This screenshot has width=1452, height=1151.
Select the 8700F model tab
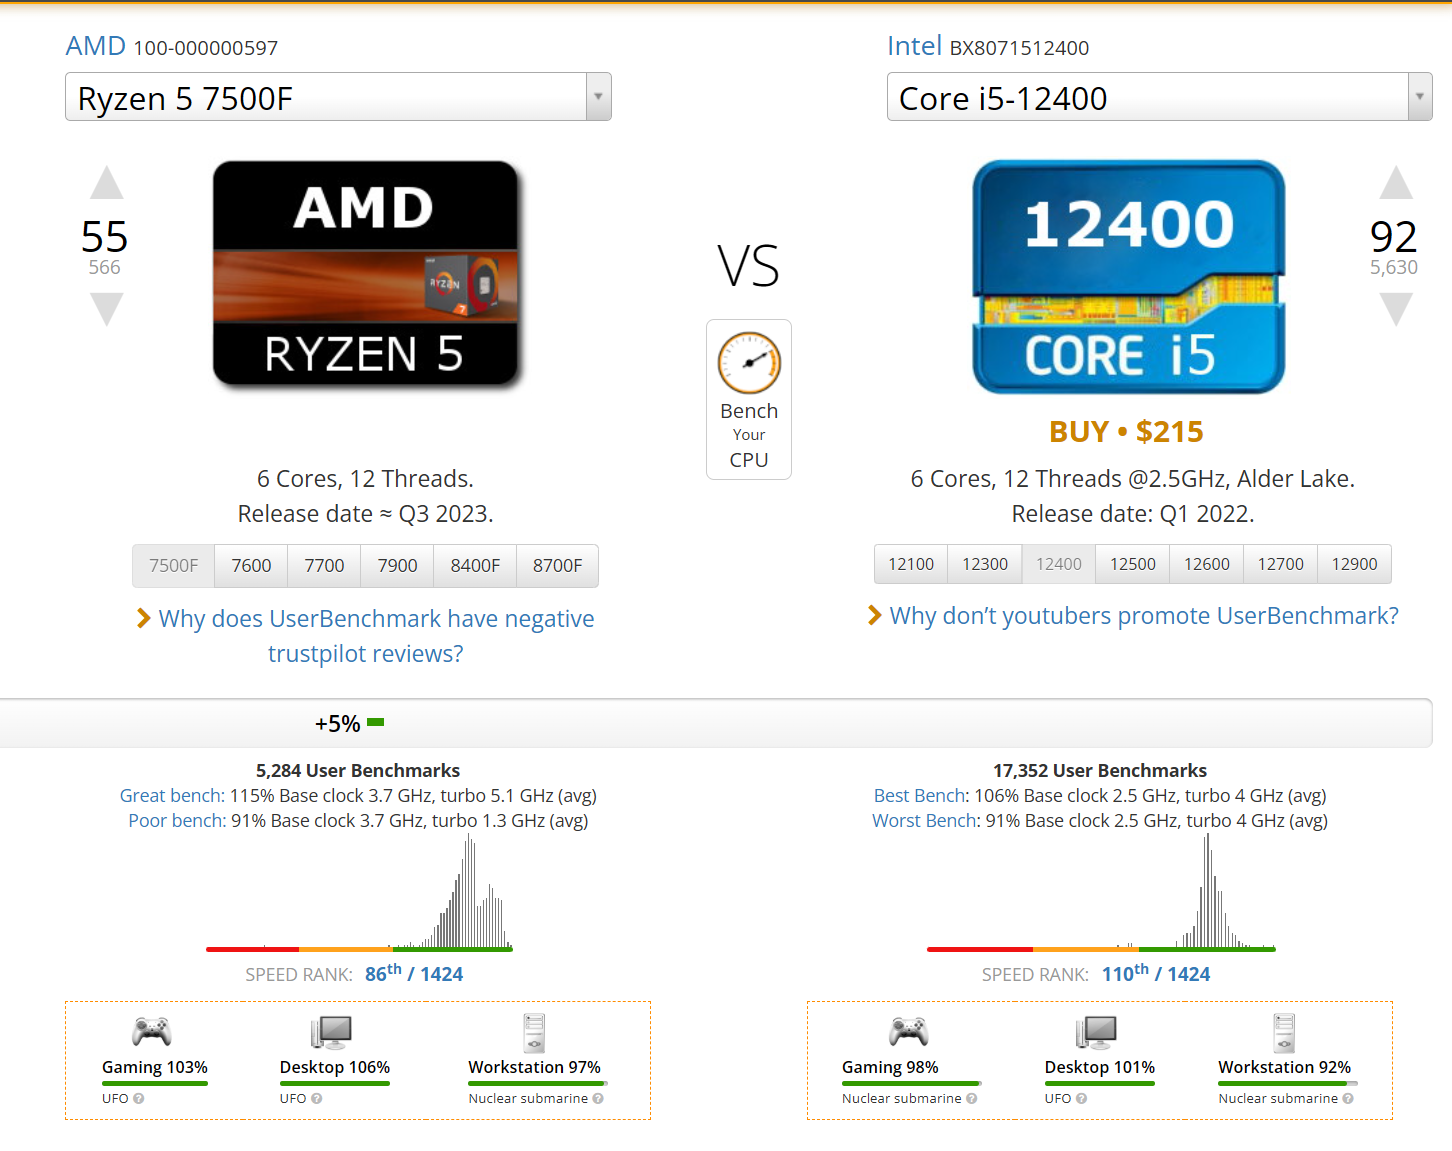click(557, 566)
